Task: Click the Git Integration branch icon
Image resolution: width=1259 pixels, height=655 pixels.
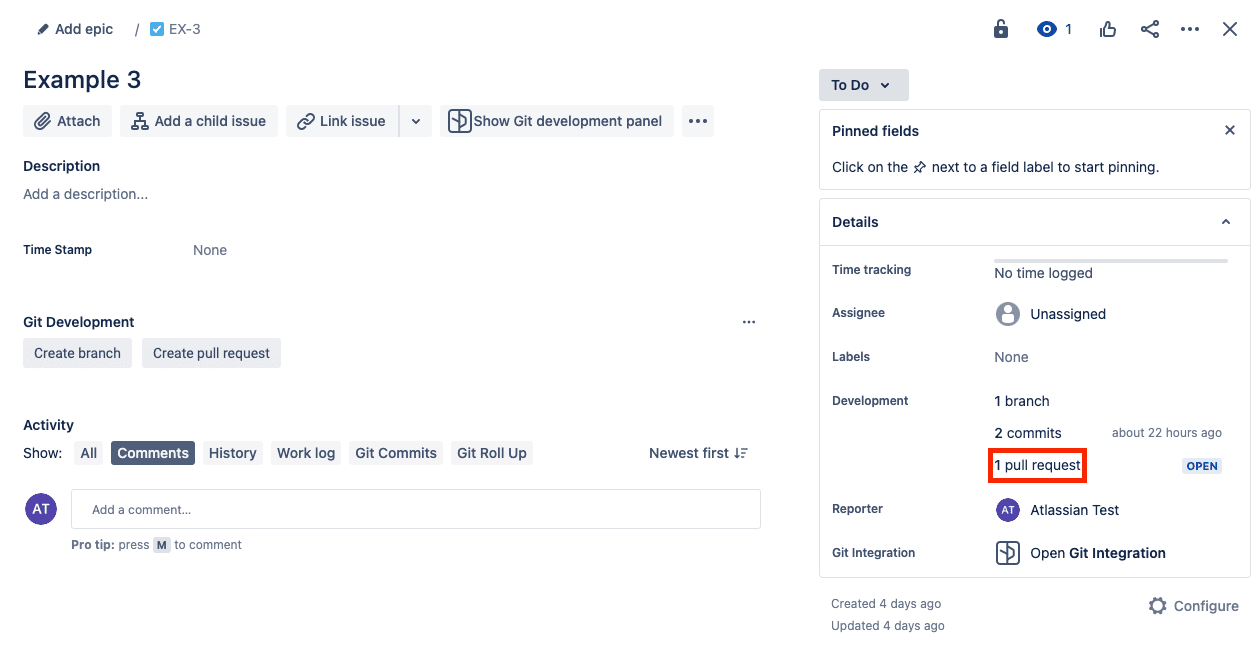Action: pyautogui.click(x=1007, y=552)
